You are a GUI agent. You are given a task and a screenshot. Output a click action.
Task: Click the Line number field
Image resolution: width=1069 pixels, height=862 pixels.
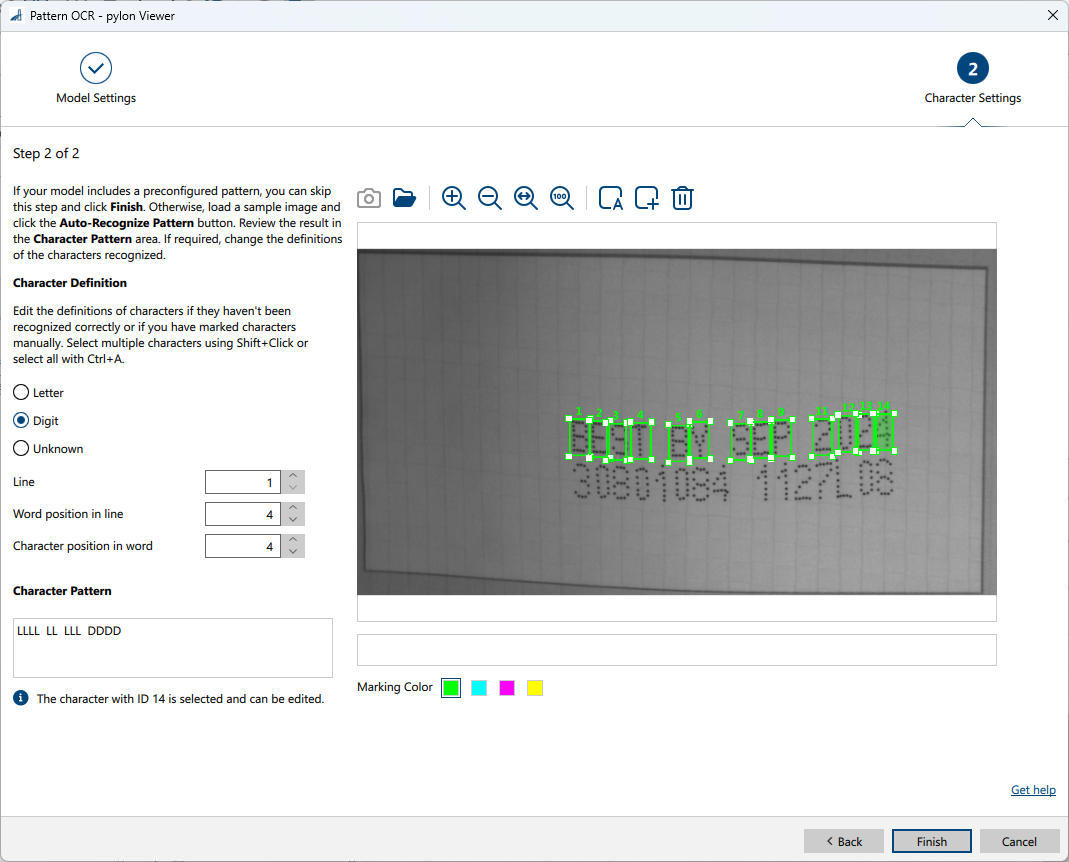click(x=243, y=482)
